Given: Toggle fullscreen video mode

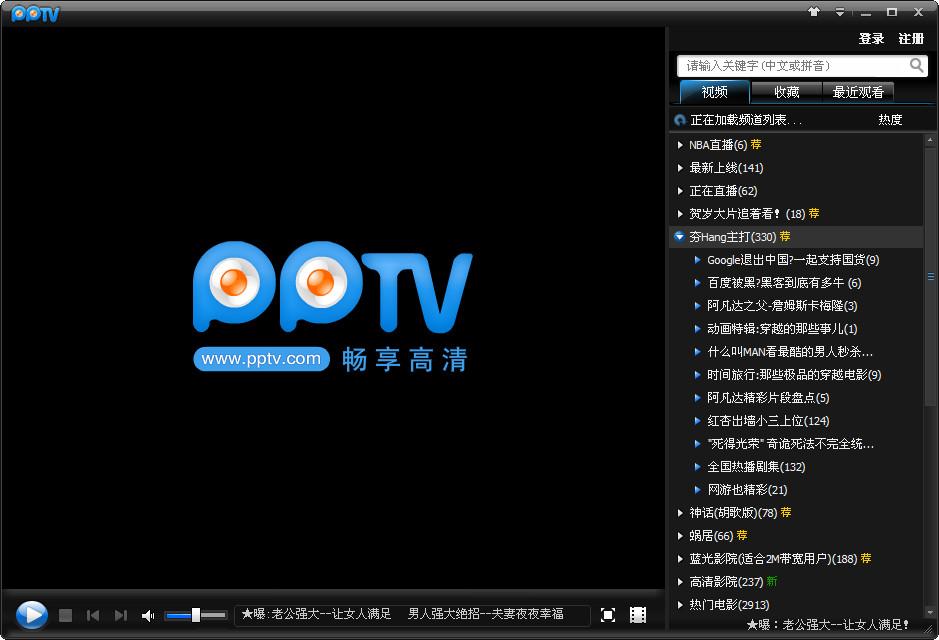Looking at the screenshot, I should click(x=608, y=616).
